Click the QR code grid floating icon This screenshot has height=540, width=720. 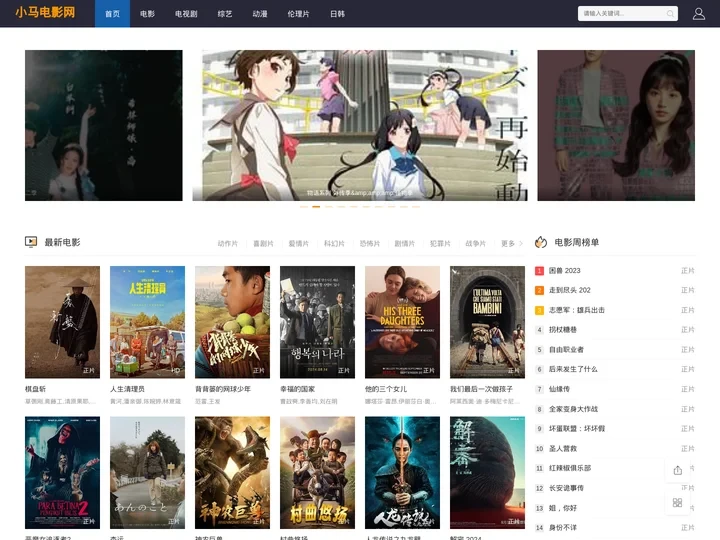pyautogui.click(x=677, y=503)
